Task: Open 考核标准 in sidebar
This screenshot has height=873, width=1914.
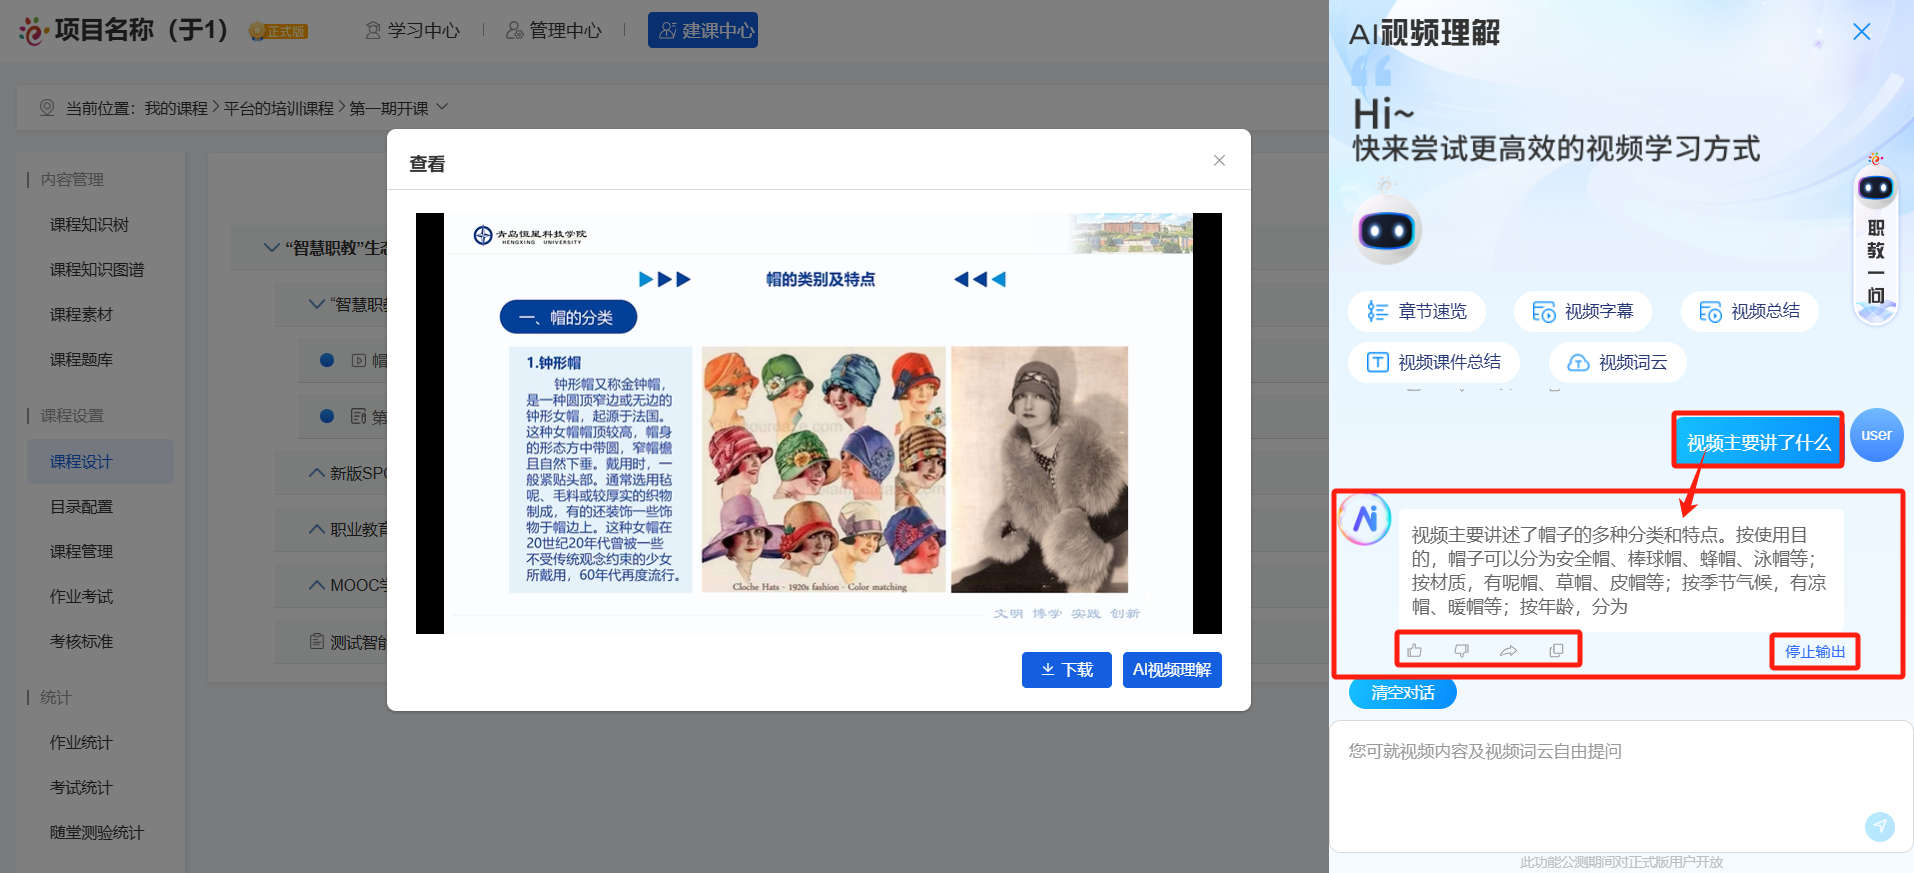Action: (81, 642)
